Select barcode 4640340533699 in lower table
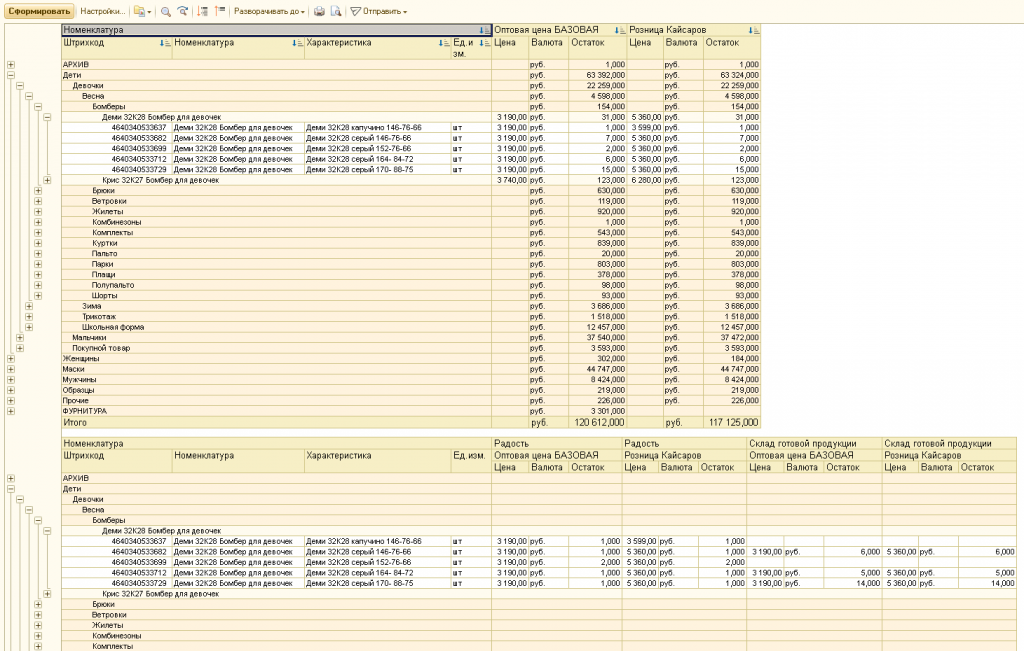The width and height of the screenshot is (1024, 651). [x=138, y=562]
